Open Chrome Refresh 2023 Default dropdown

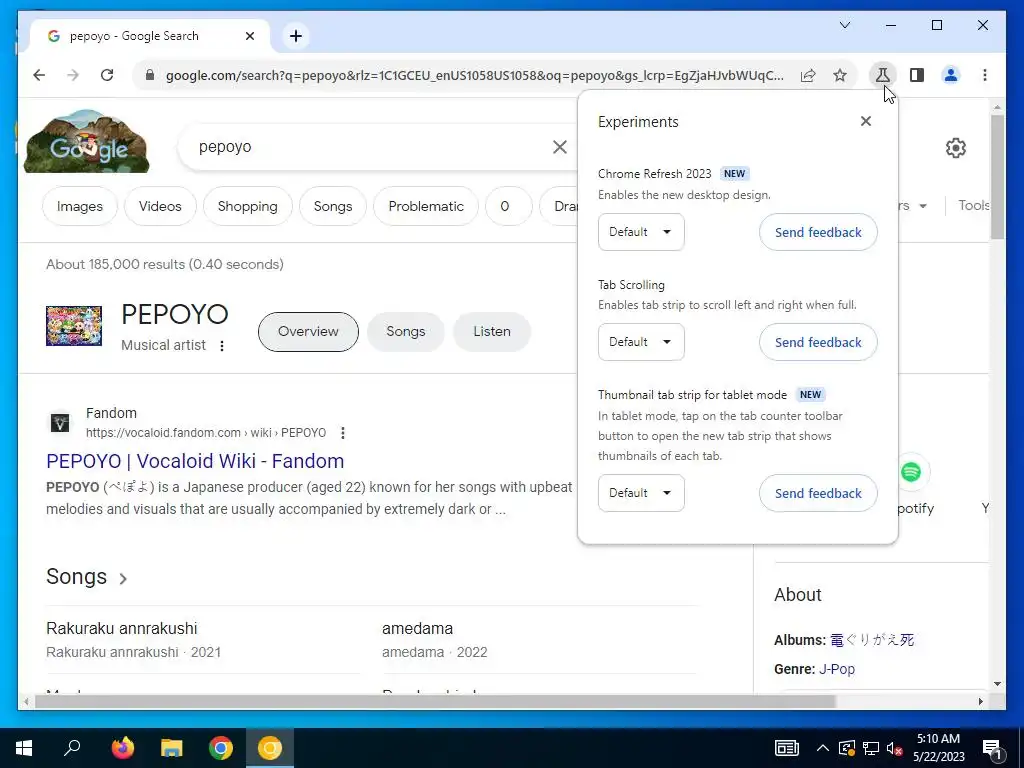[x=641, y=232]
